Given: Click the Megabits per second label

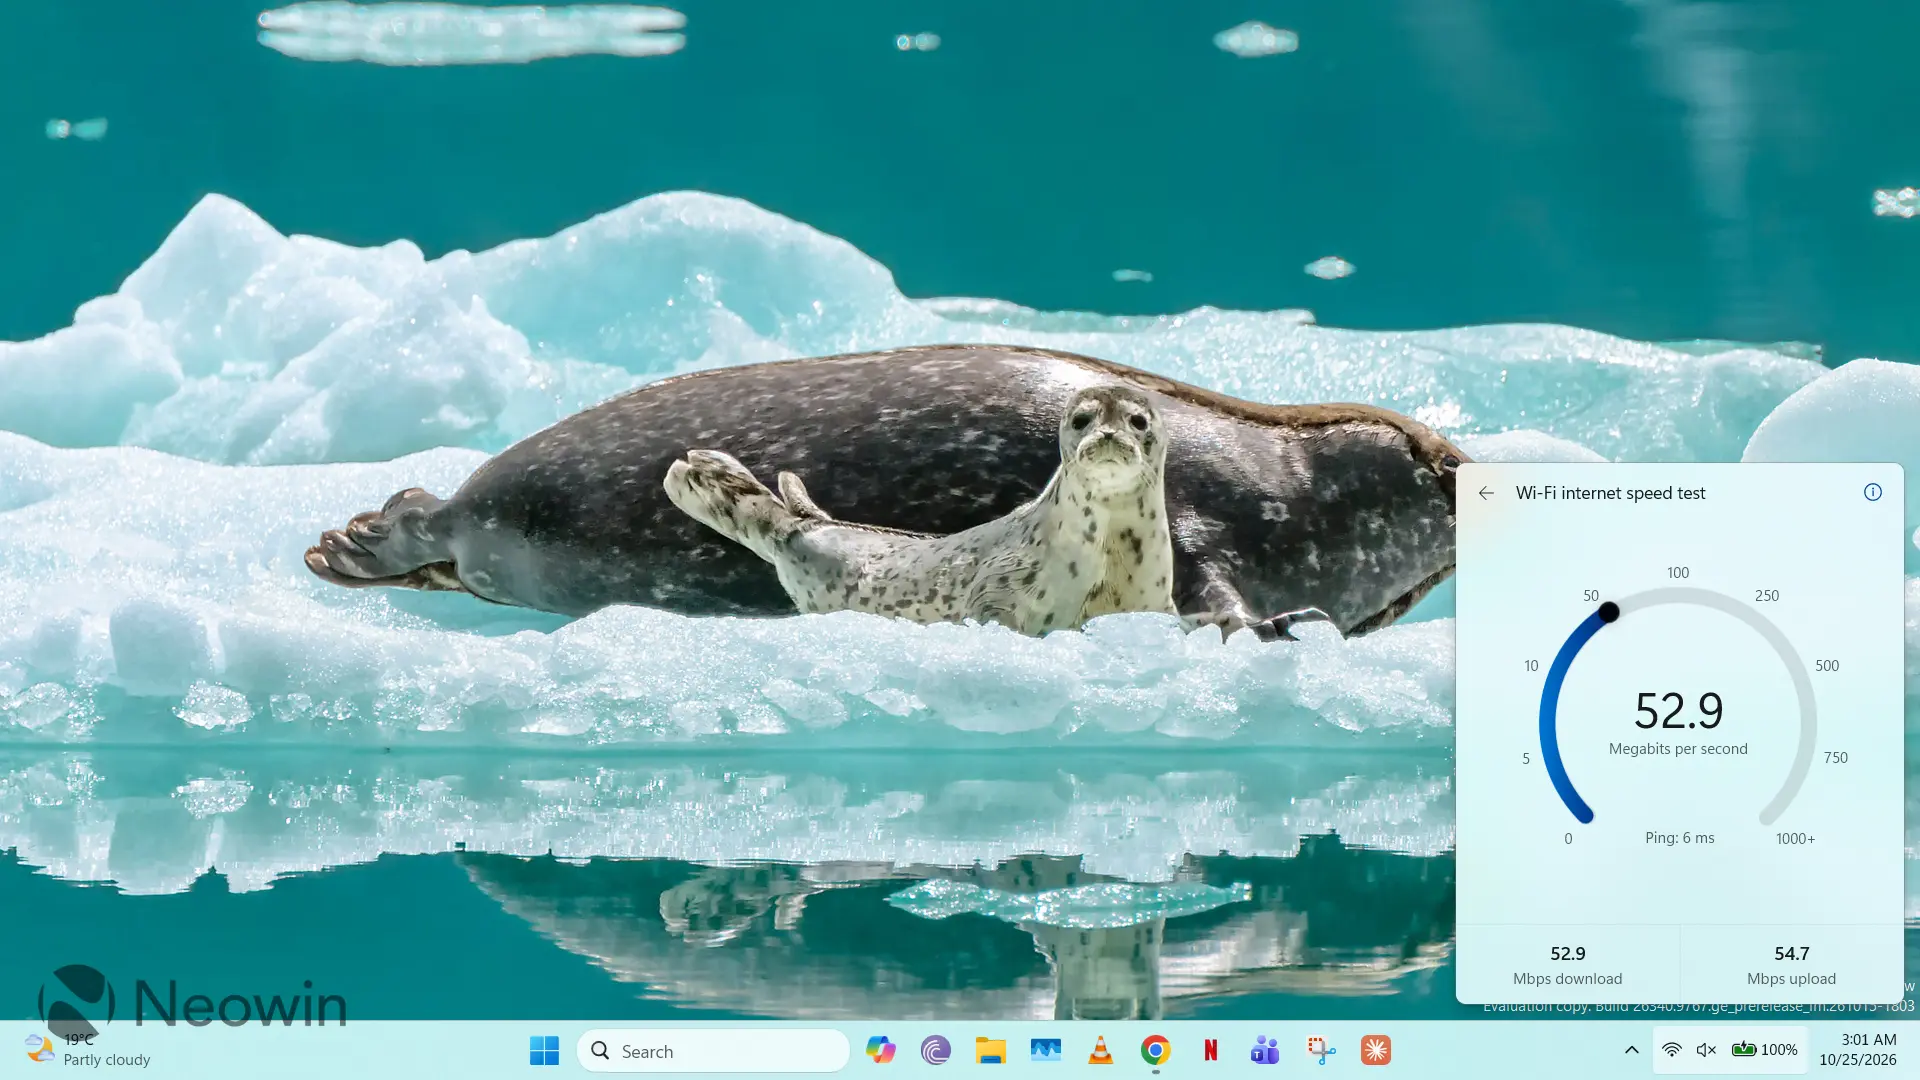Looking at the screenshot, I should pos(1678,749).
